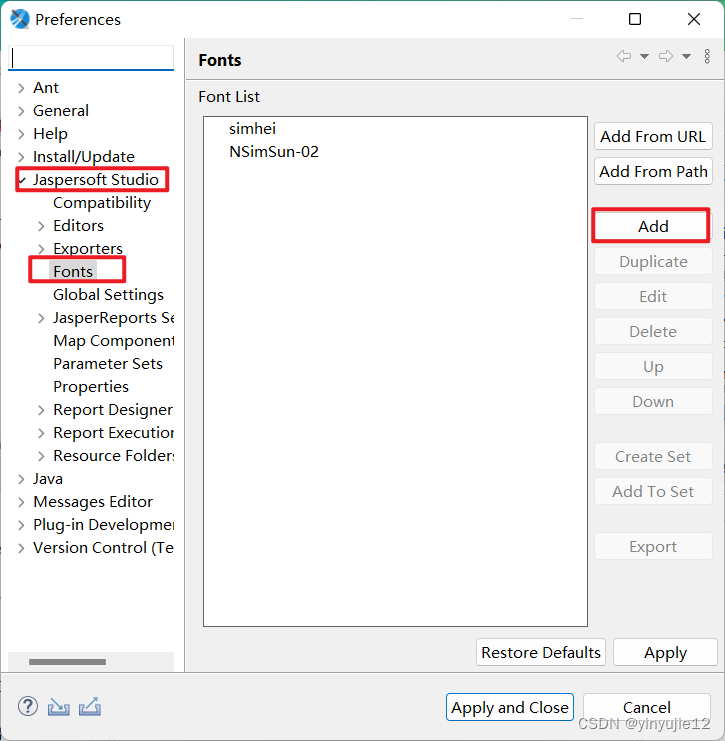Expand the General tree node
The width and height of the screenshot is (725, 741).
[21, 111]
